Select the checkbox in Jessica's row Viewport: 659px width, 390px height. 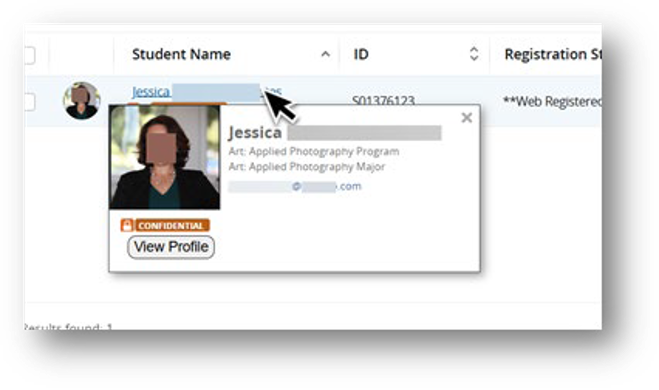[x=29, y=102]
